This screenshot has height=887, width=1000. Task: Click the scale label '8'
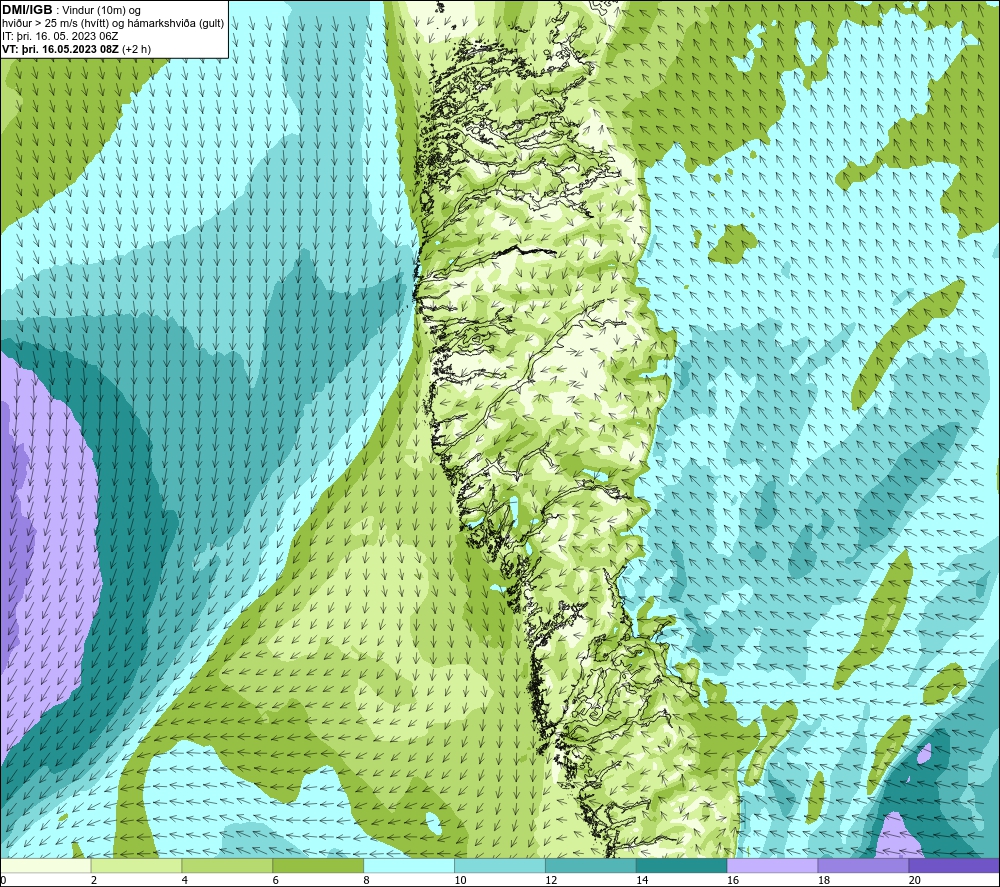pos(367,880)
